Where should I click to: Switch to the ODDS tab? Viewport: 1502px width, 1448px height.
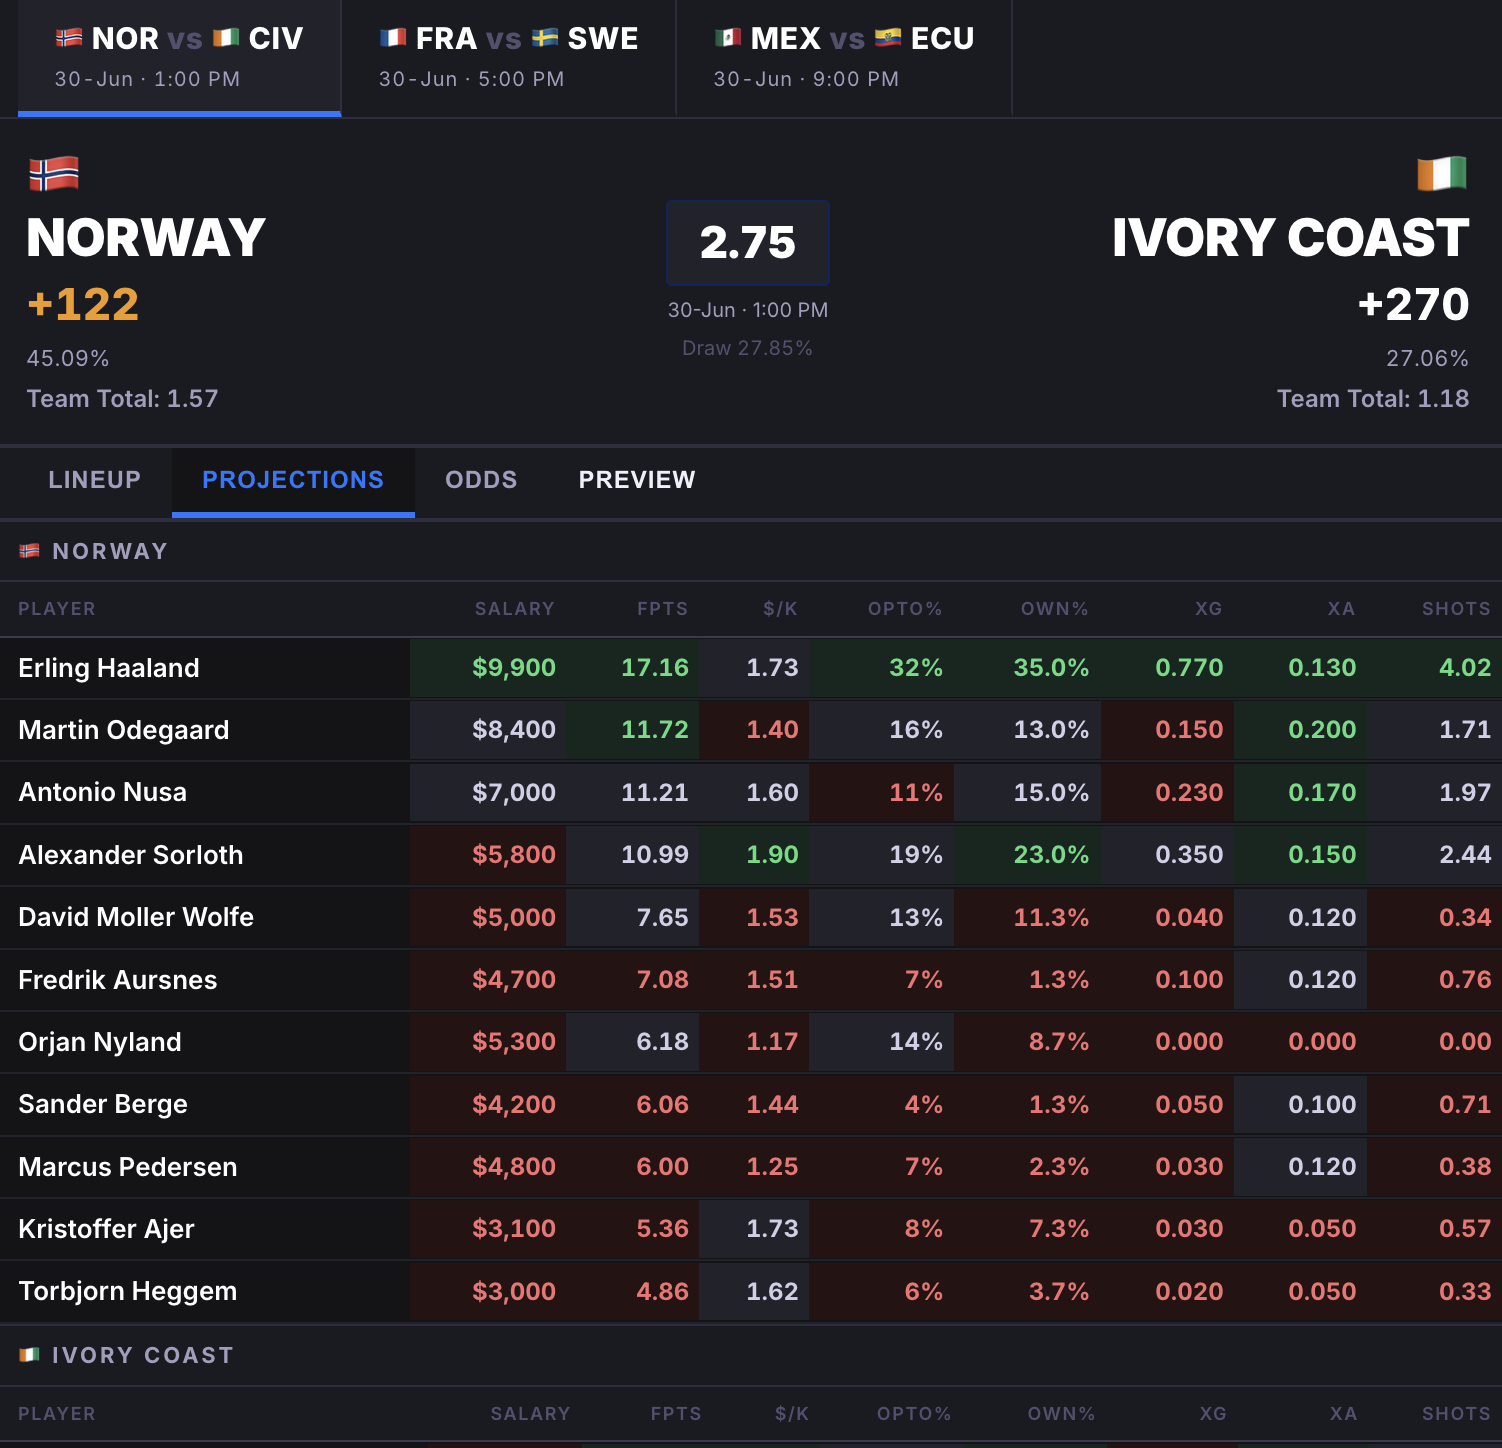[x=481, y=480]
